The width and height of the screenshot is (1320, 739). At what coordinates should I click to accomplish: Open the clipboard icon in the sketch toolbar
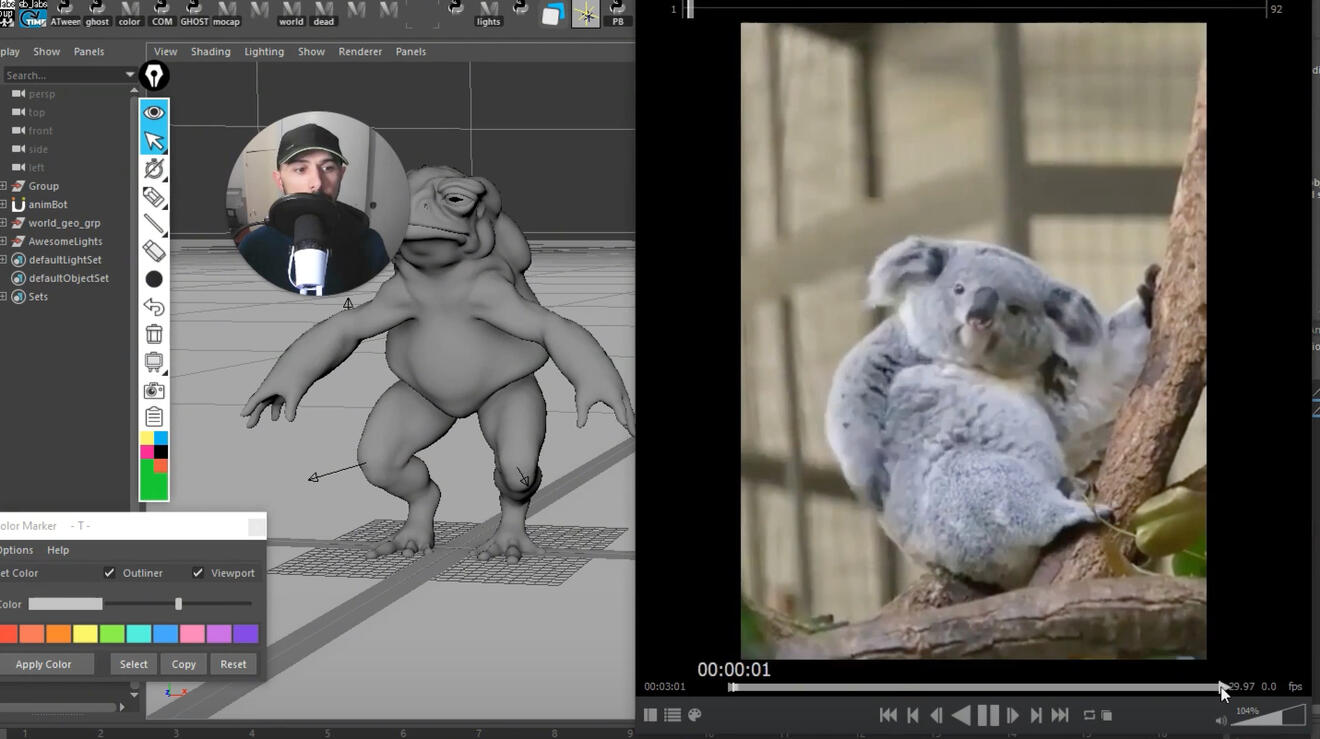[x=154, y=417]
